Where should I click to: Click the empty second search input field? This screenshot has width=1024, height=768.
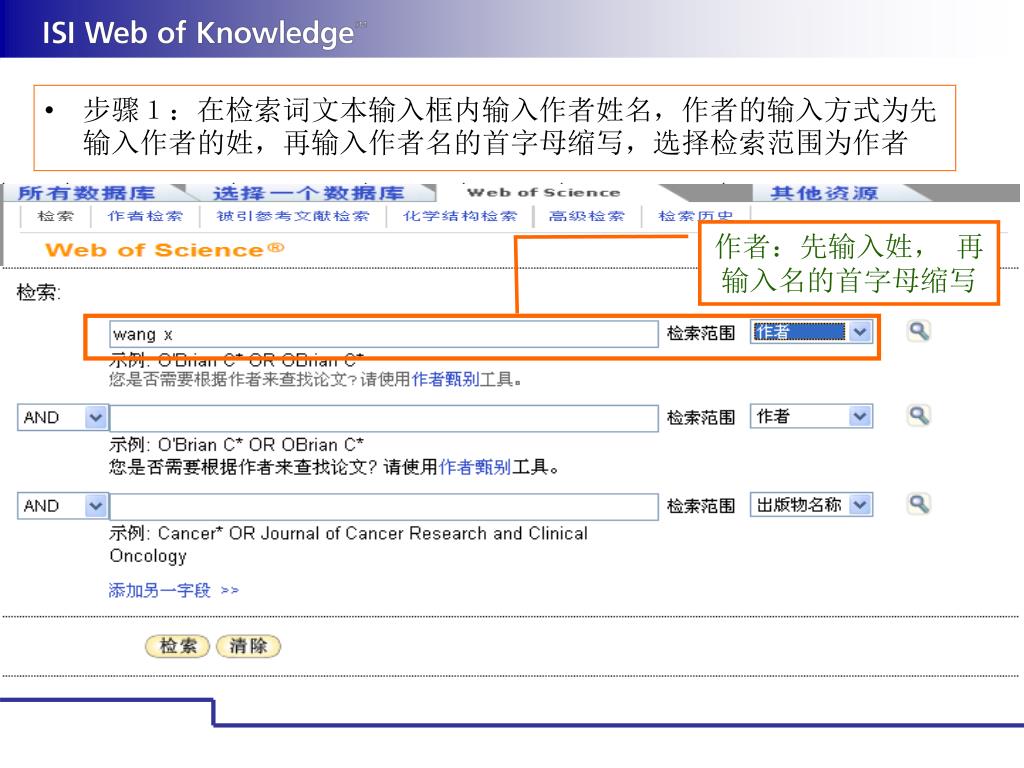click(384, 418)
